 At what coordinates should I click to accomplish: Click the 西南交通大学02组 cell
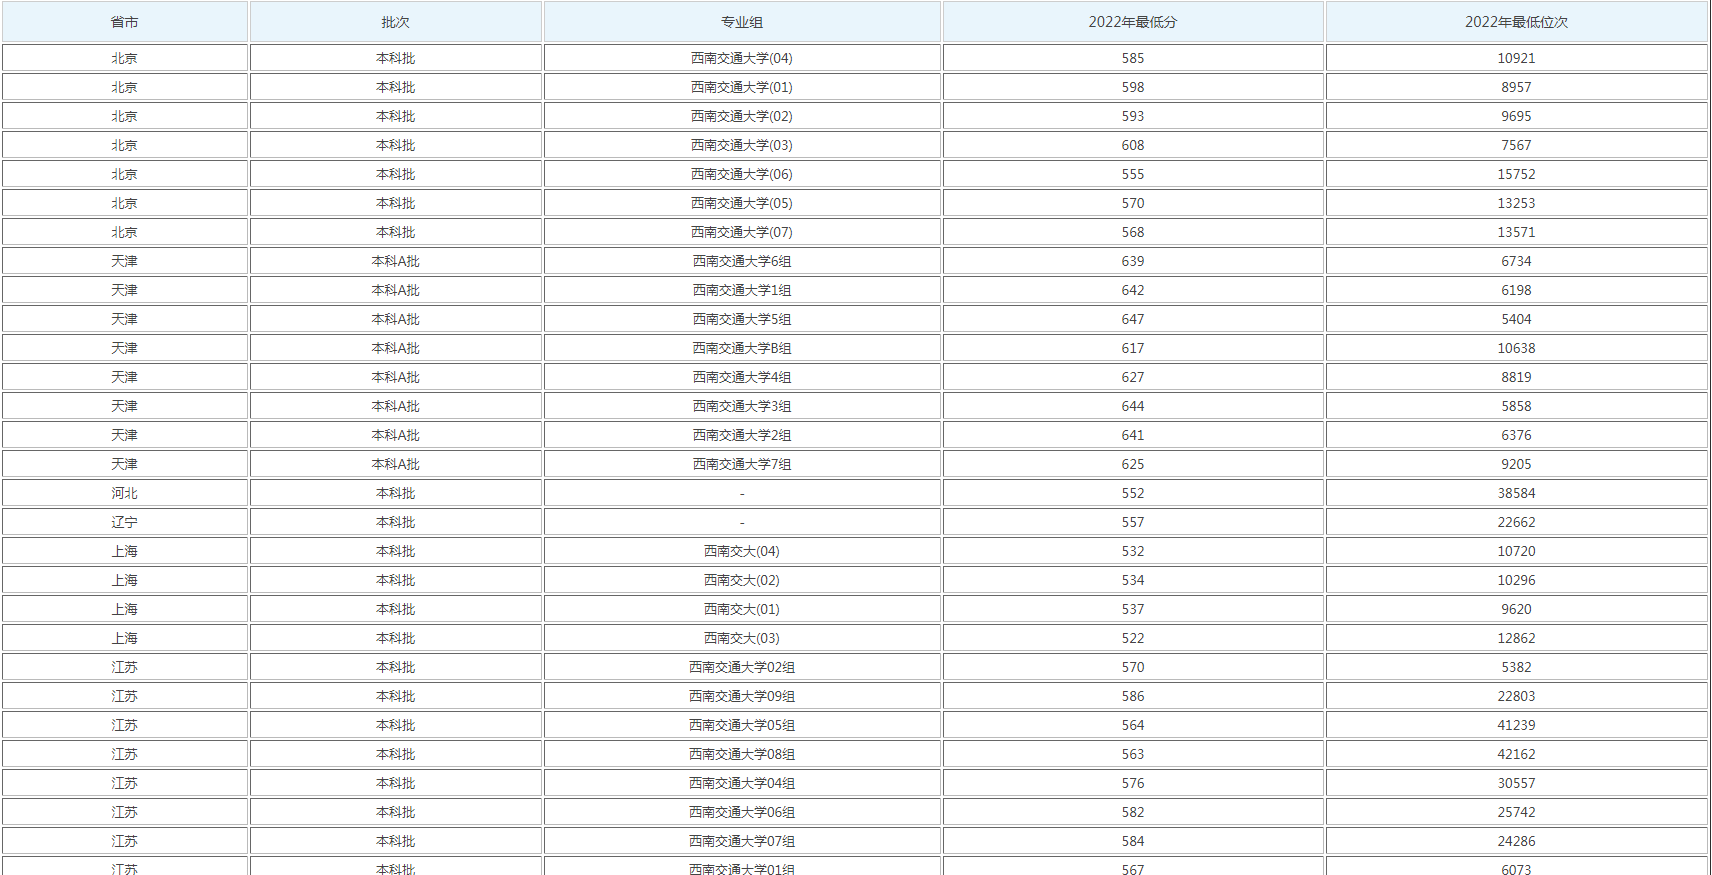tap(741, 667)
